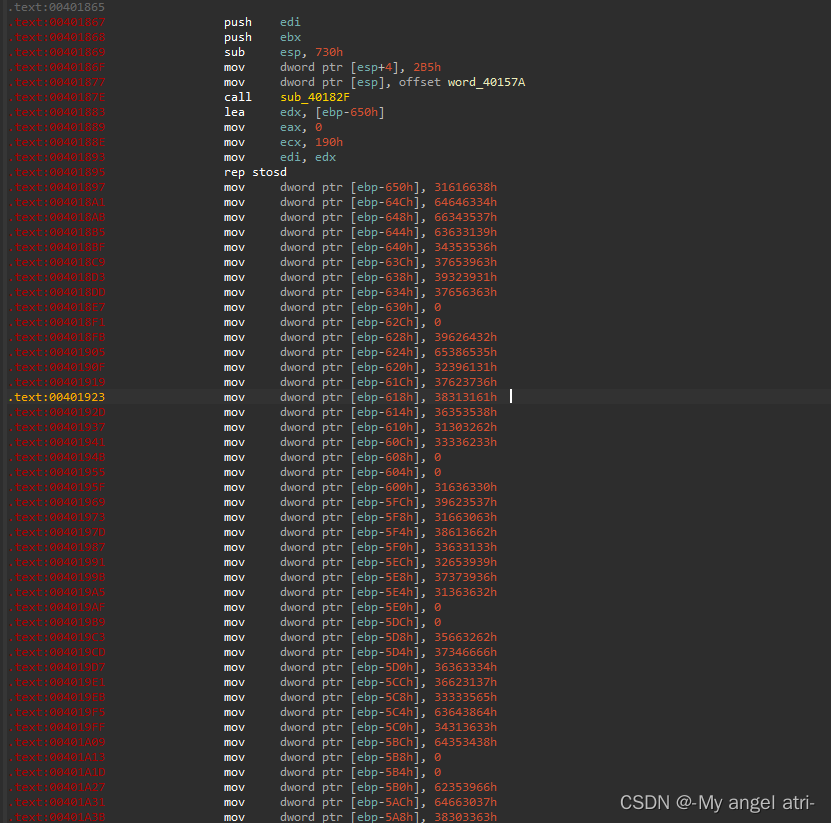Select the sub_40182F call target
This screenshot has width=831, height=823.
coord(315,98)
